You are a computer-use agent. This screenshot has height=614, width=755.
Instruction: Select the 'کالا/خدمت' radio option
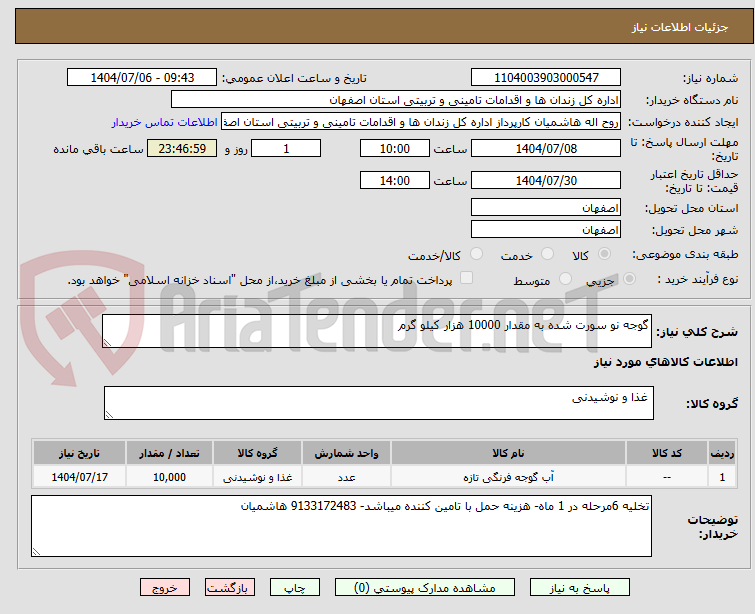476,253
